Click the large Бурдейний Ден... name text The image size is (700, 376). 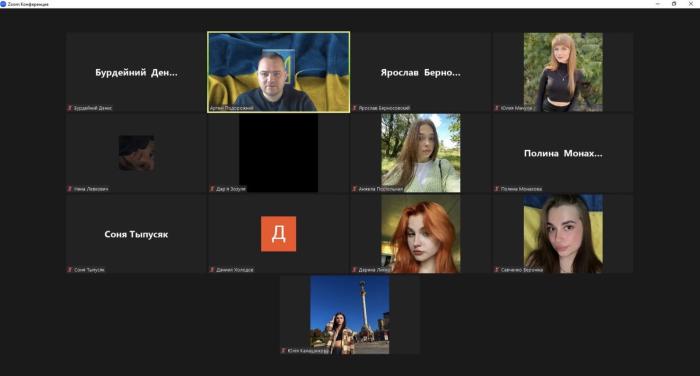pyautogui.click(x=136, y=72)
